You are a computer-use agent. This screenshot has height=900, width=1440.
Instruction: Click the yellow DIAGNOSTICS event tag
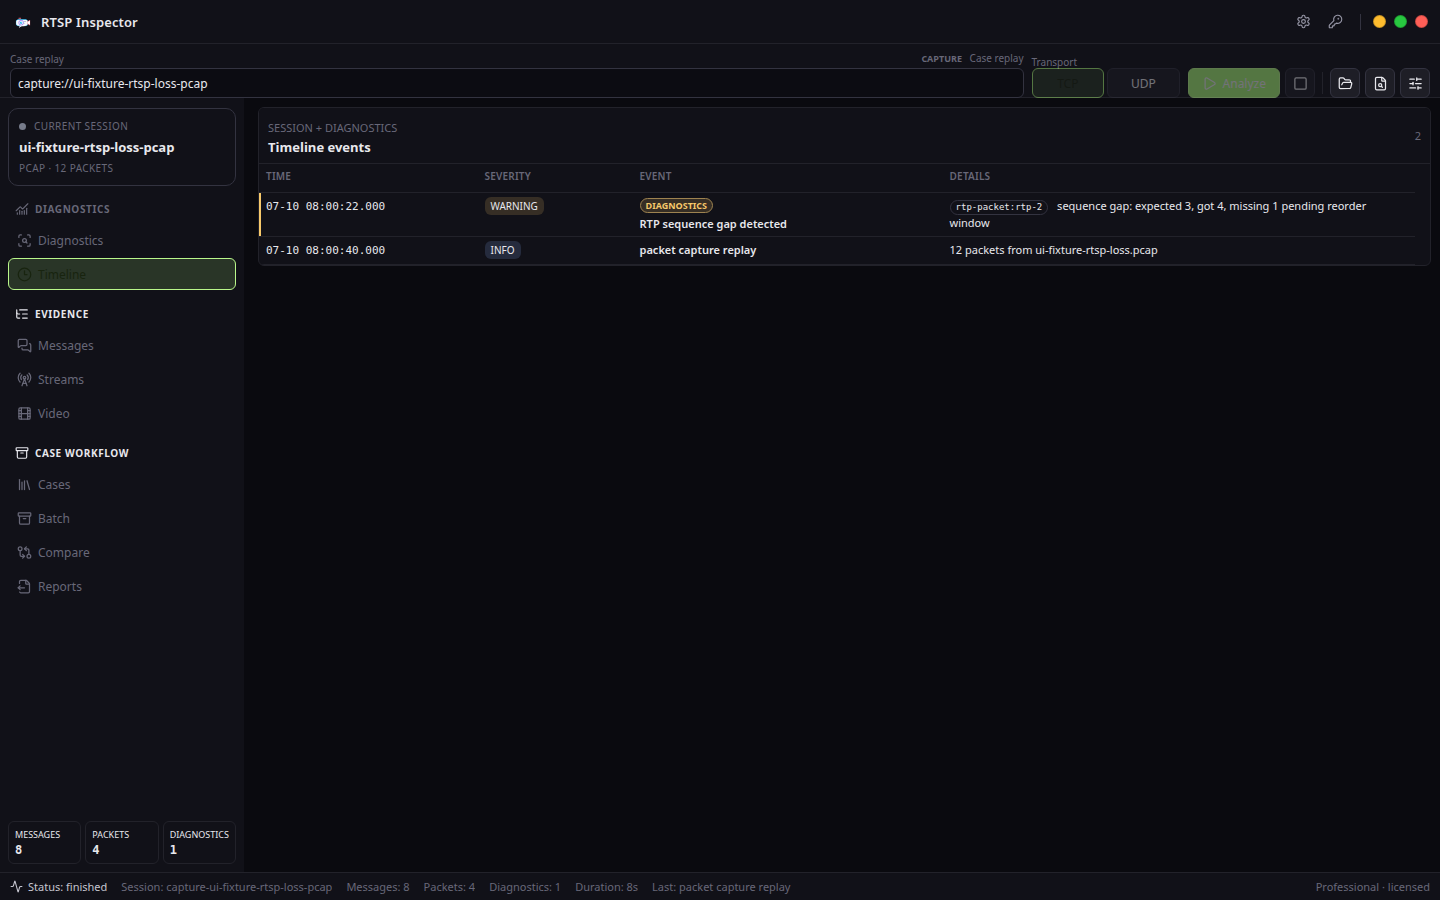point(676,206)
